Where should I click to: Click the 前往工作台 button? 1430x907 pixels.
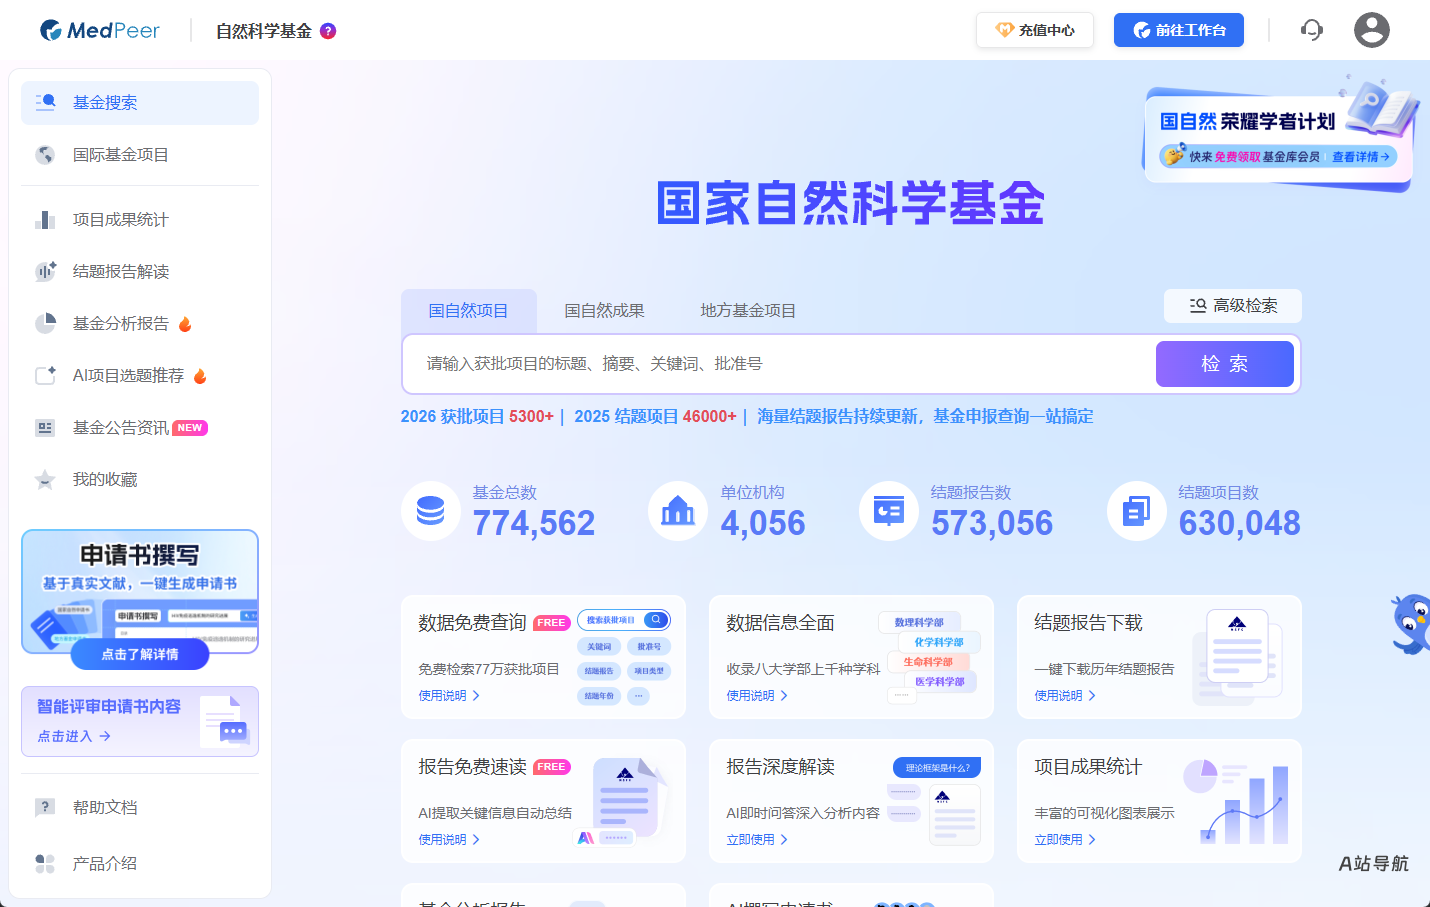tap(1179, 30)
